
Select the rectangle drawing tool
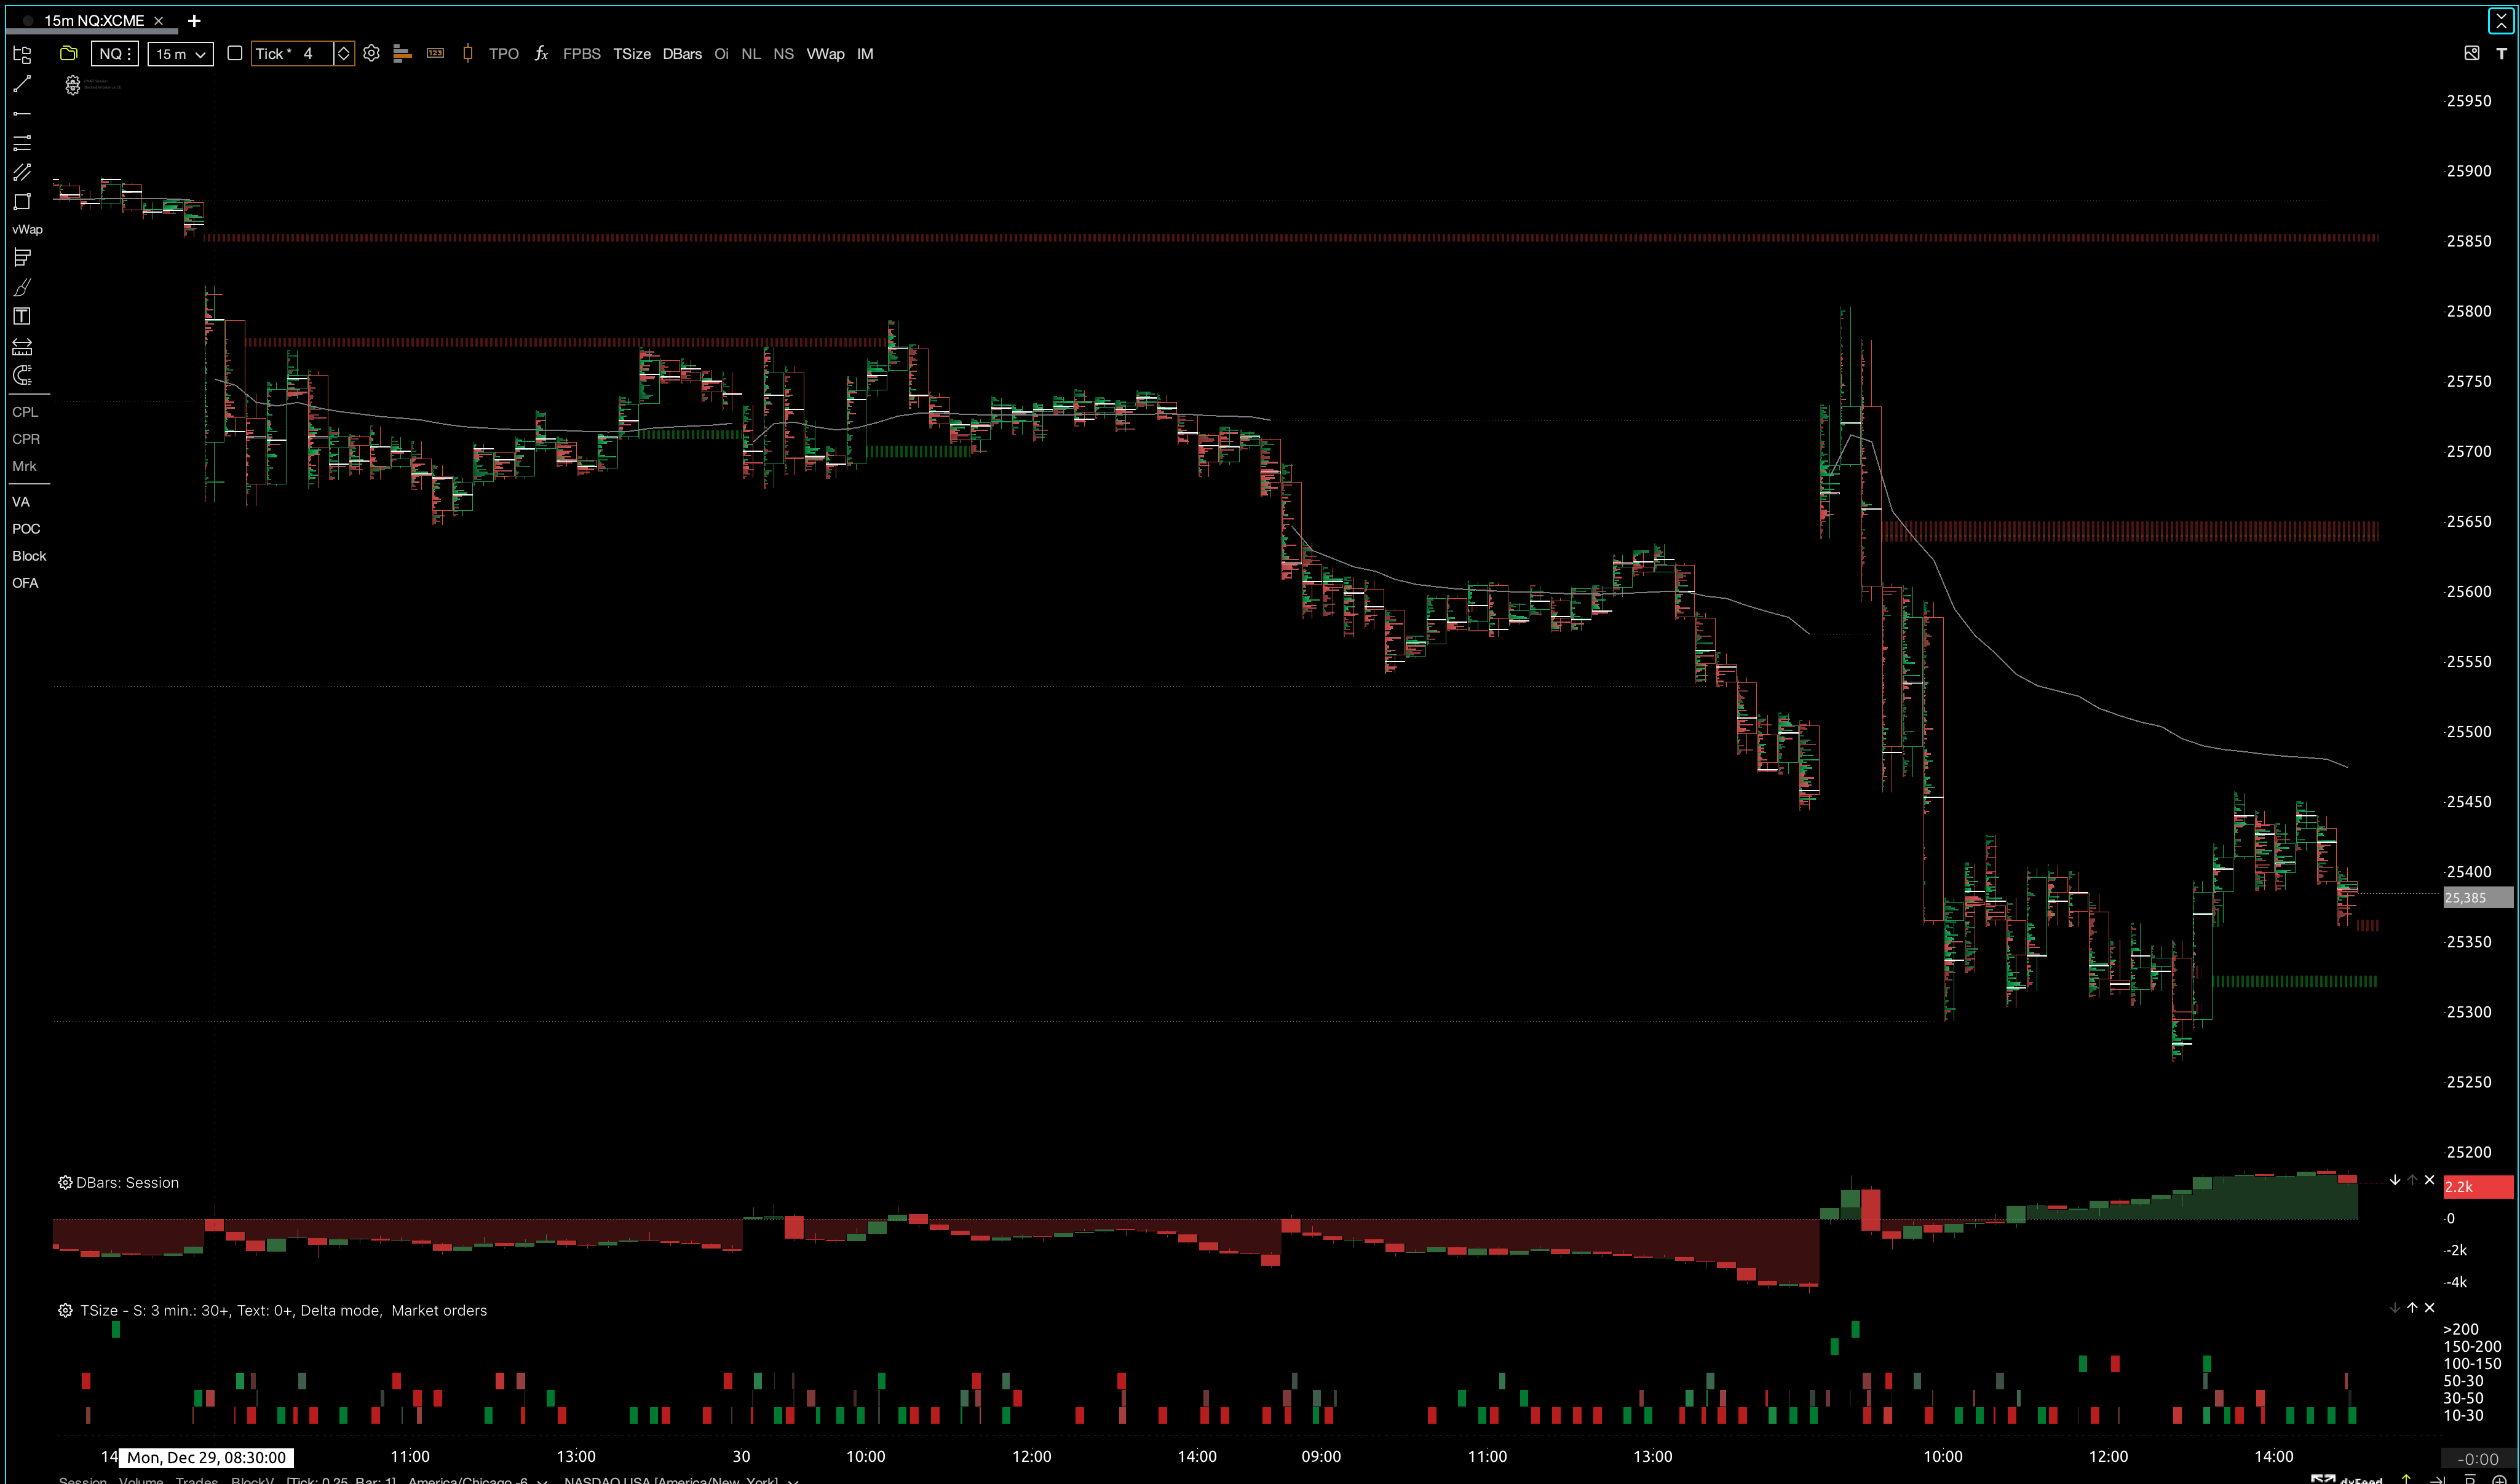point(22,202)
